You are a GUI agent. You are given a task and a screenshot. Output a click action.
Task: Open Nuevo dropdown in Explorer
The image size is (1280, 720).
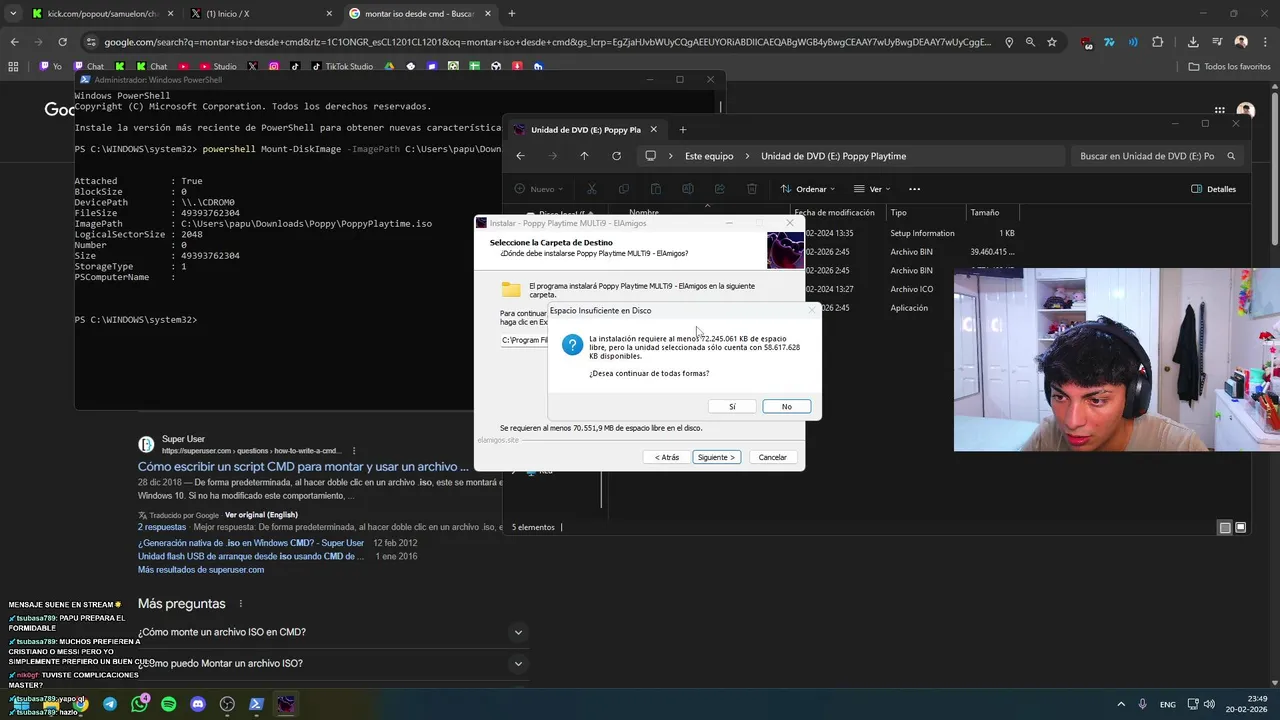[539, 189]
